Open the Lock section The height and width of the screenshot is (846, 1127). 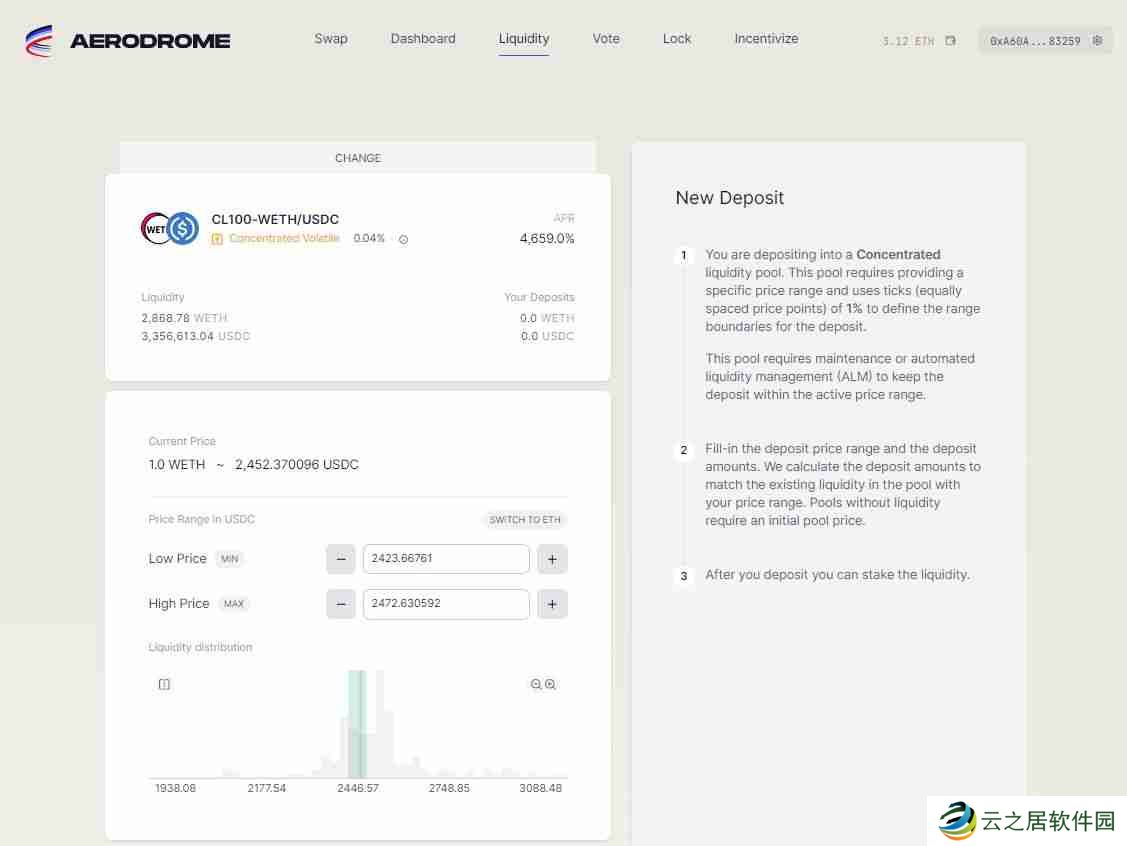[x=677, y=39]
